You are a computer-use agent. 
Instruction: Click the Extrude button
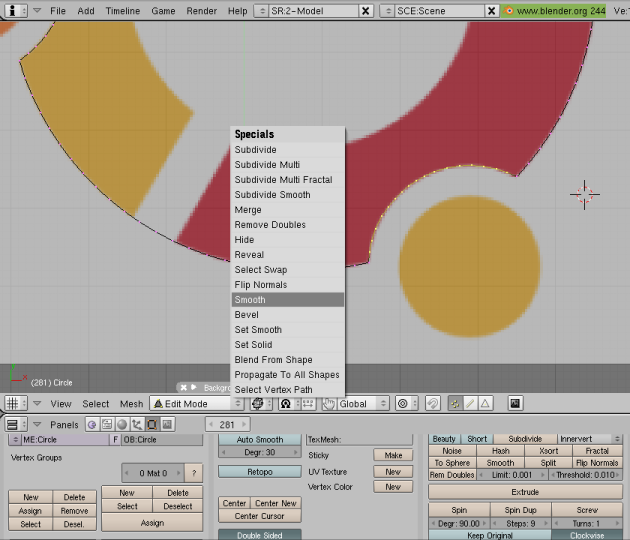click(526, 492)
